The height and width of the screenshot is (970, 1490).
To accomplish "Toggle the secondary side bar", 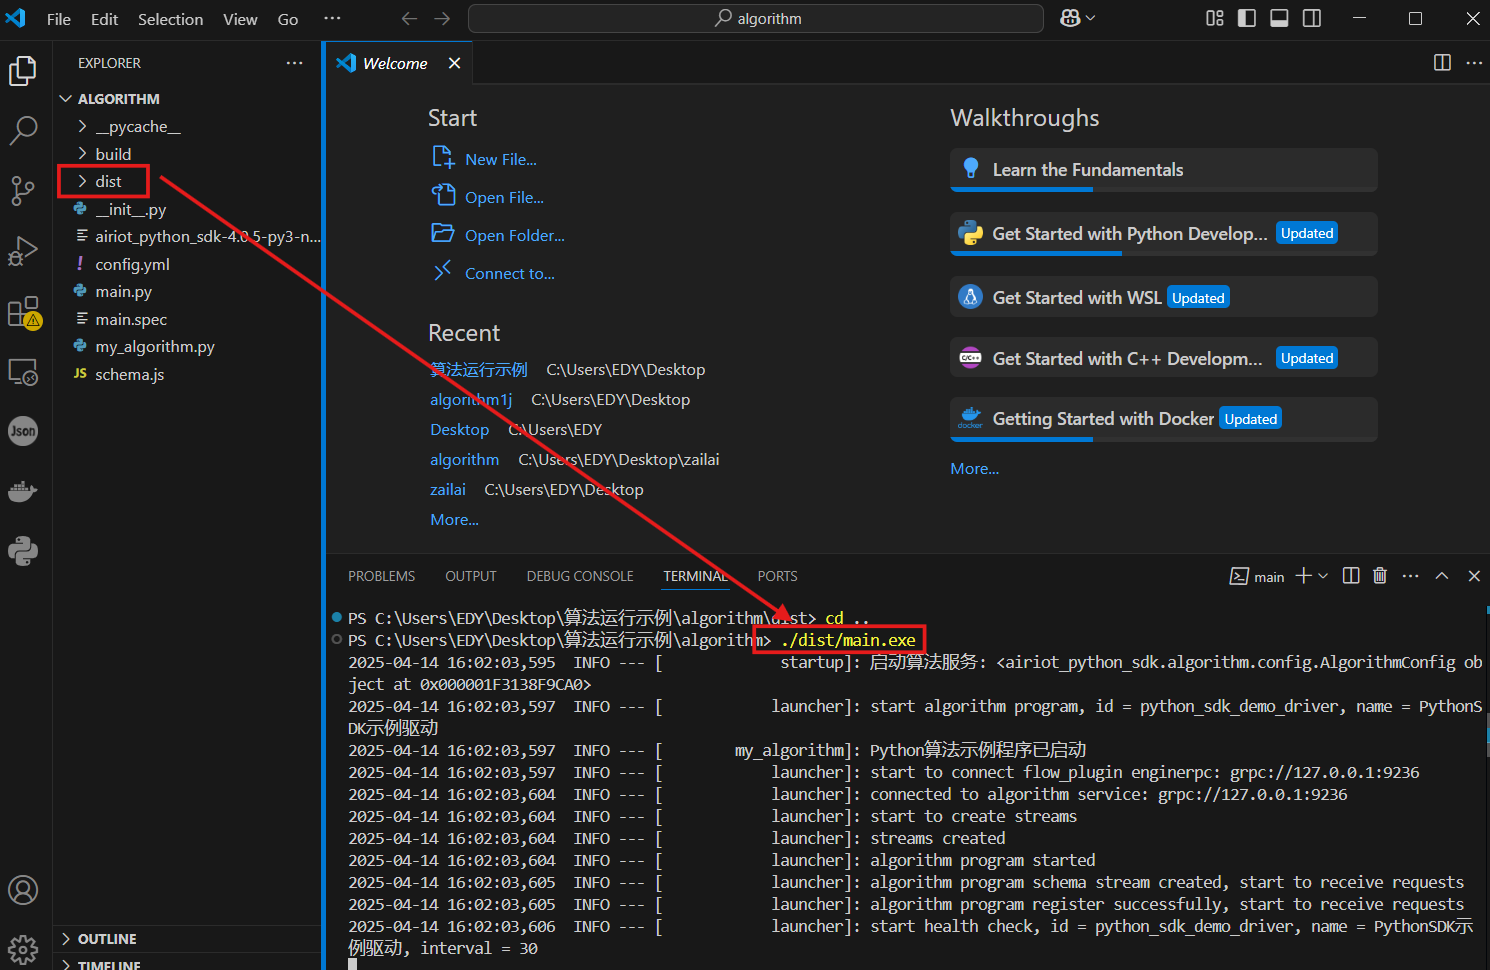I will tap(1312, 18).
